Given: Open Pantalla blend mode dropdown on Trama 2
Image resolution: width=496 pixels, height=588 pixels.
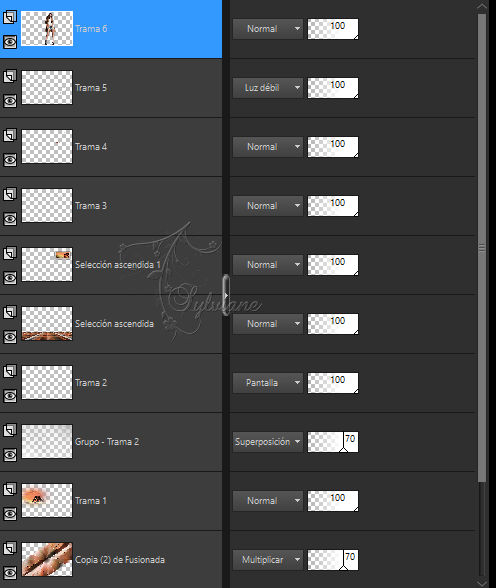Looking at the screenshot, I should (x=268, y=382).
